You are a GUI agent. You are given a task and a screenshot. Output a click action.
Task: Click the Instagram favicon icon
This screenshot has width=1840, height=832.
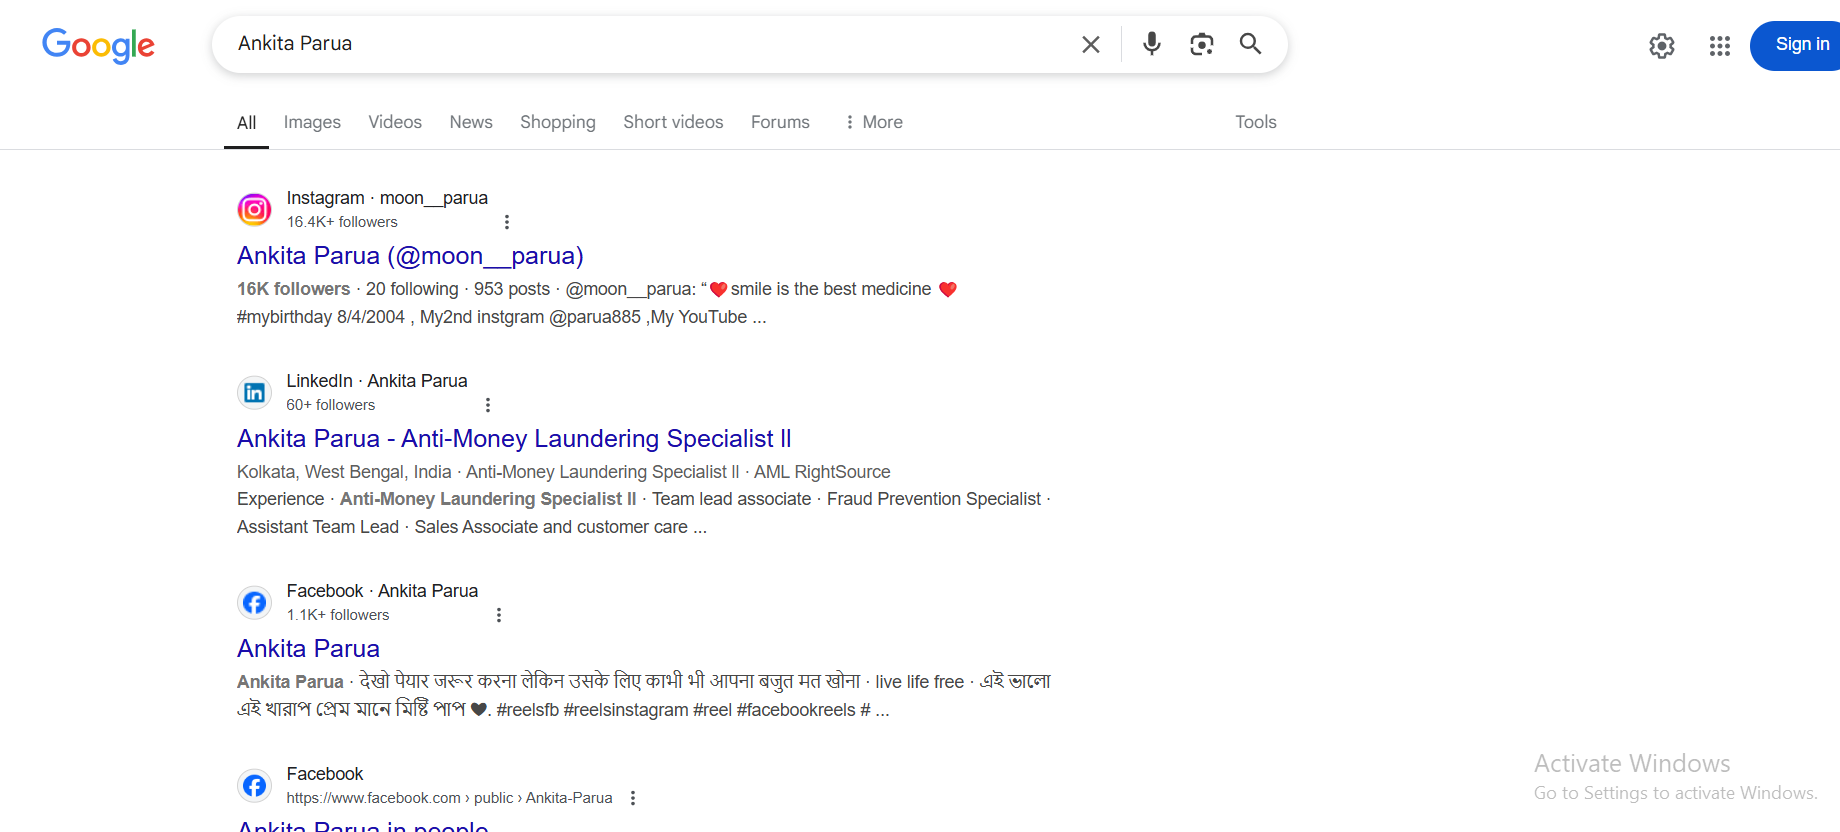point(254,210)
